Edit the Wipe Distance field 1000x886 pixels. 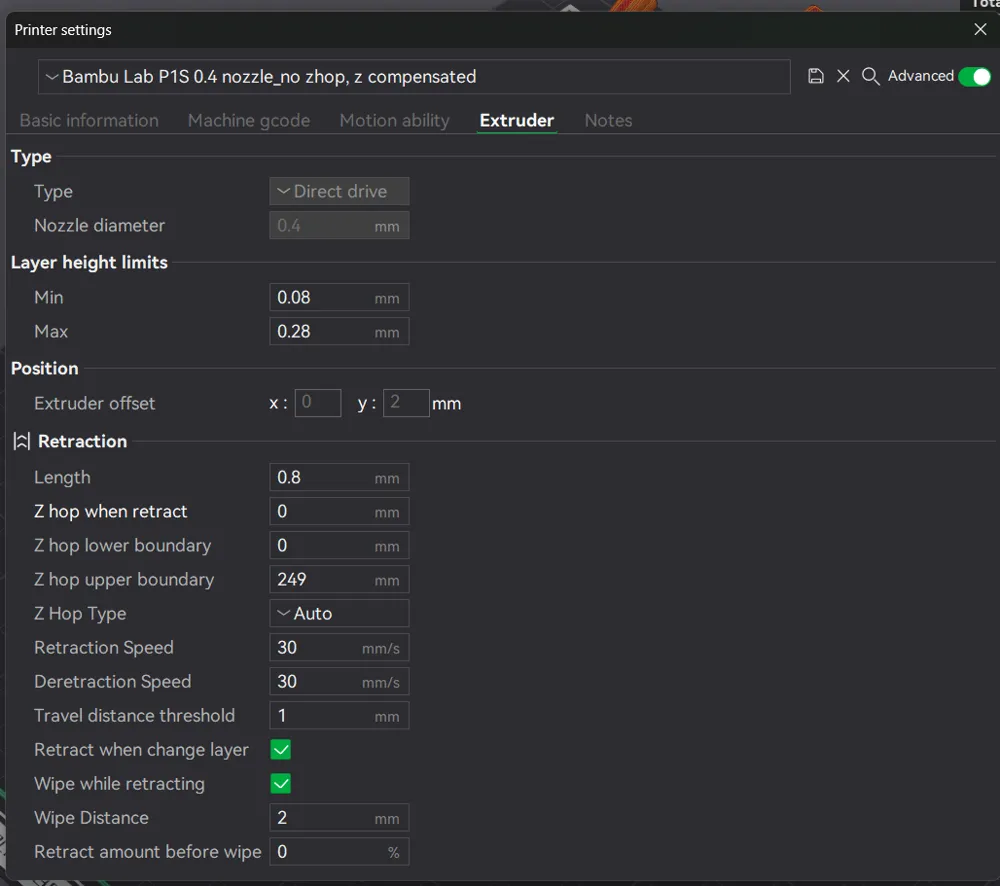point(339,818)
